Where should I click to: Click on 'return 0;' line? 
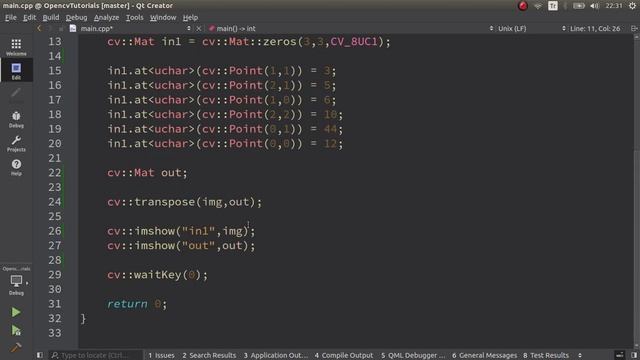tap(137, 304)
